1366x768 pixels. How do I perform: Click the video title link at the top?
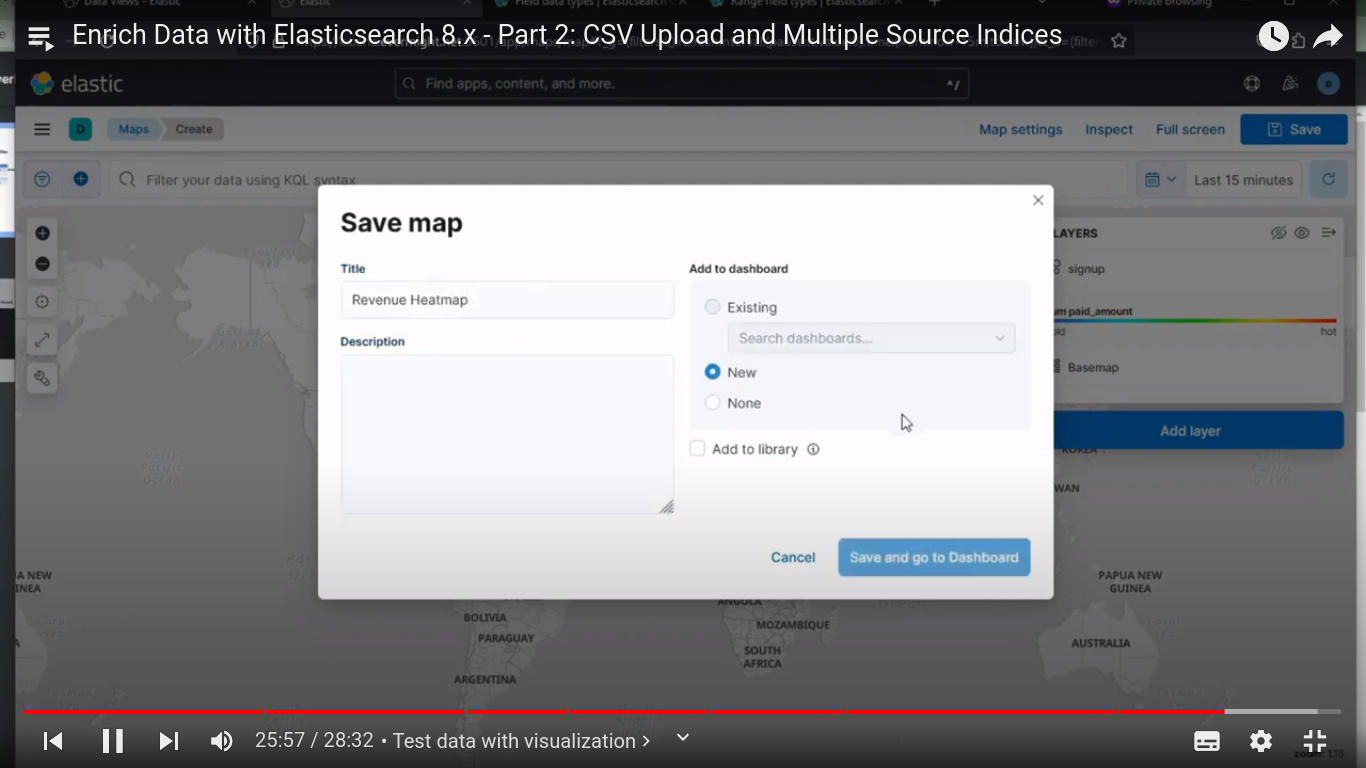[x=567, y=35]
